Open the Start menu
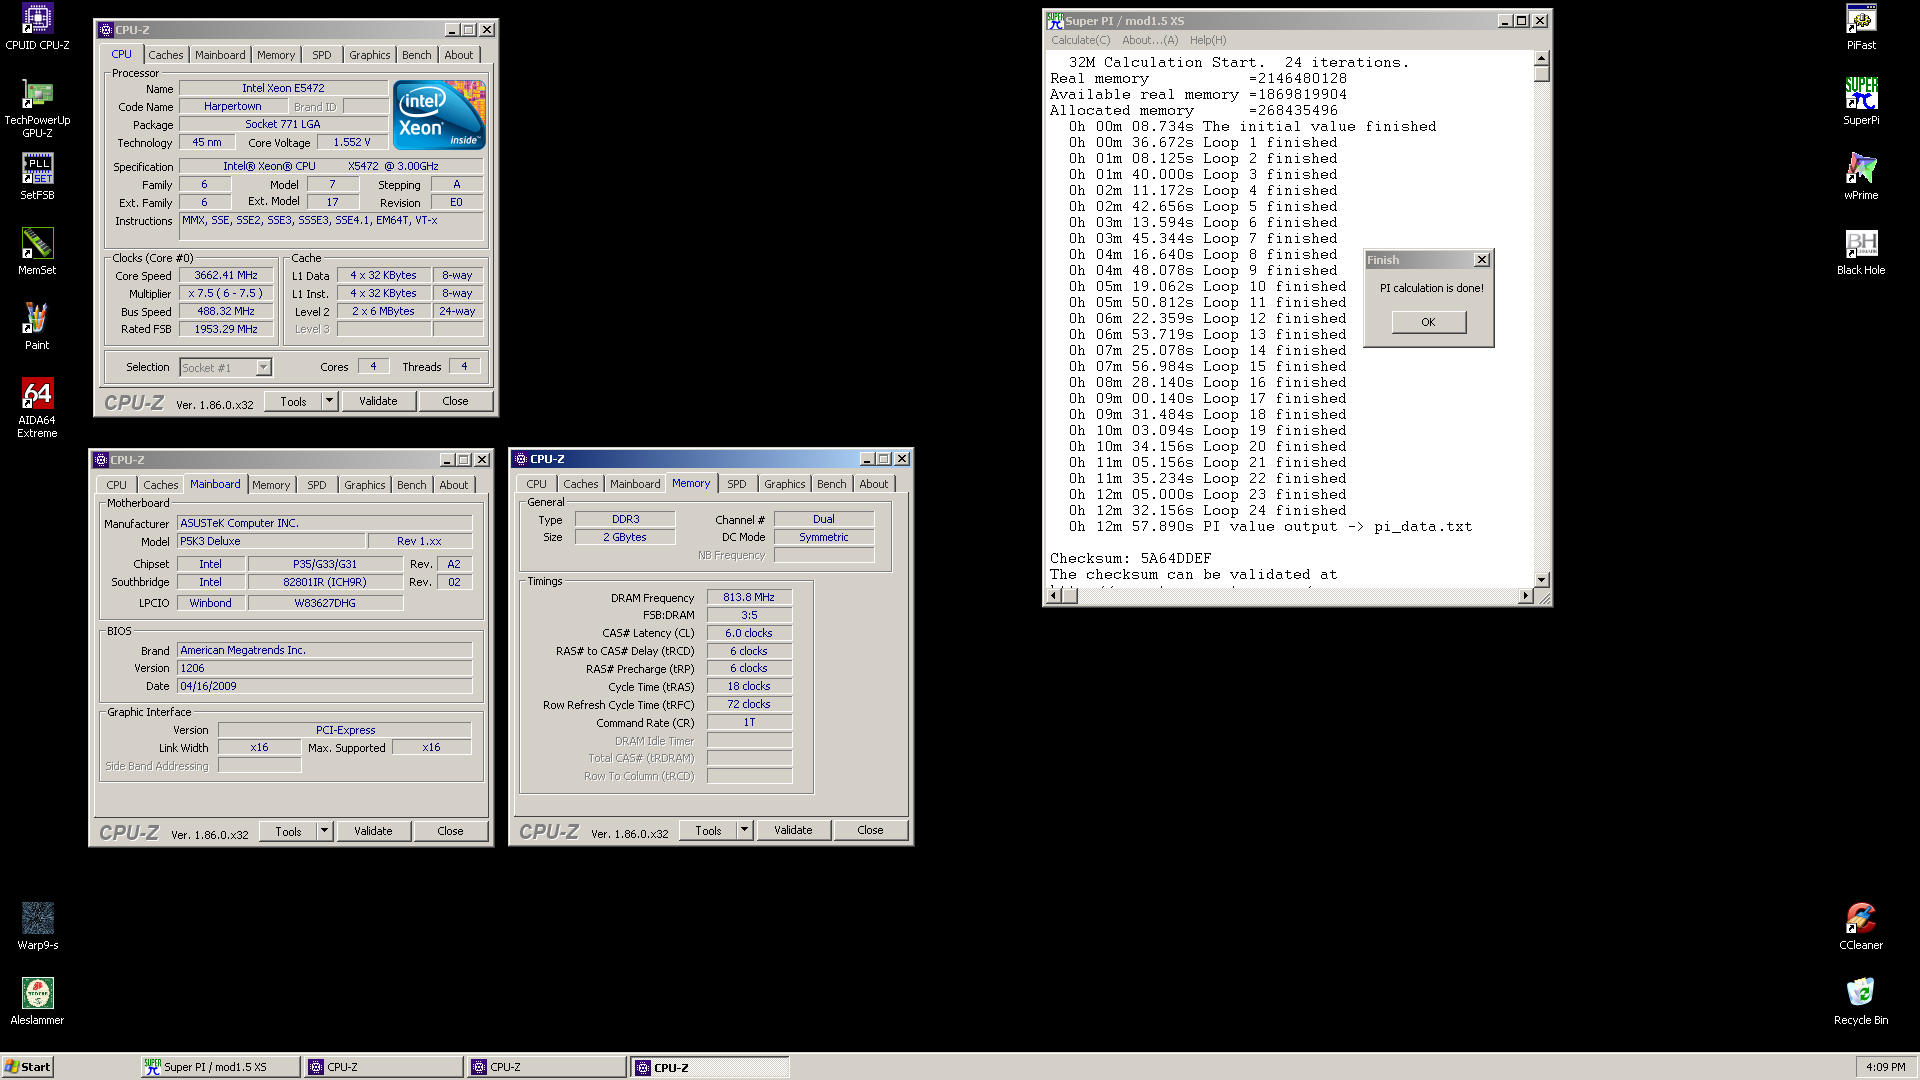Image resolution: width=1920 pixels, height=1080 pixels. point(28,1067)
